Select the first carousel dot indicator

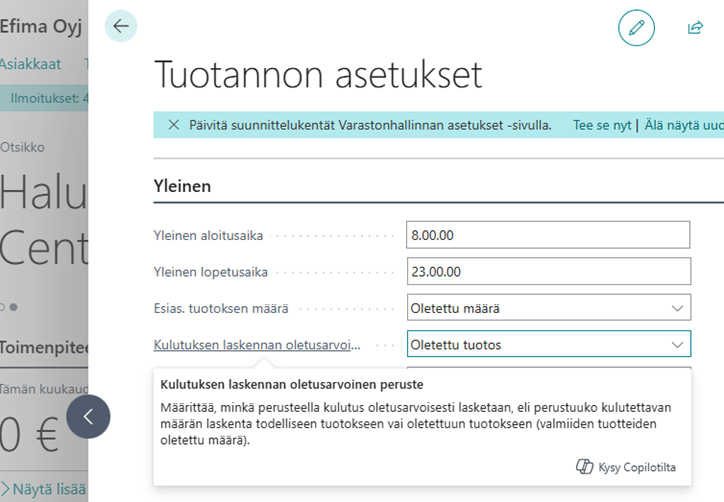(x=3, y=306)
